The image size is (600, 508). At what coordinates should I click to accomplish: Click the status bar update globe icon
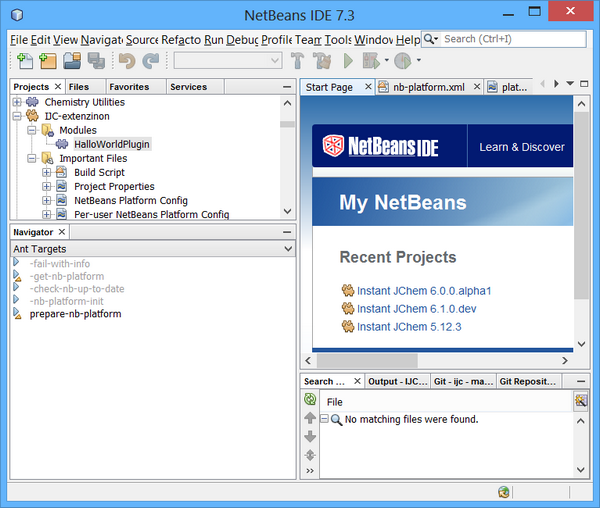pos(504,492)
